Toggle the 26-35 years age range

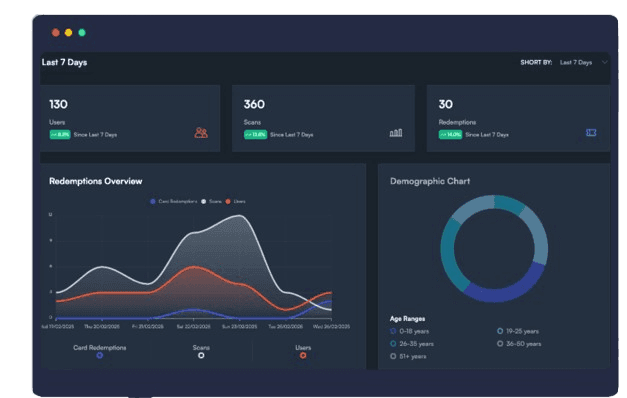tap(411, 344)
